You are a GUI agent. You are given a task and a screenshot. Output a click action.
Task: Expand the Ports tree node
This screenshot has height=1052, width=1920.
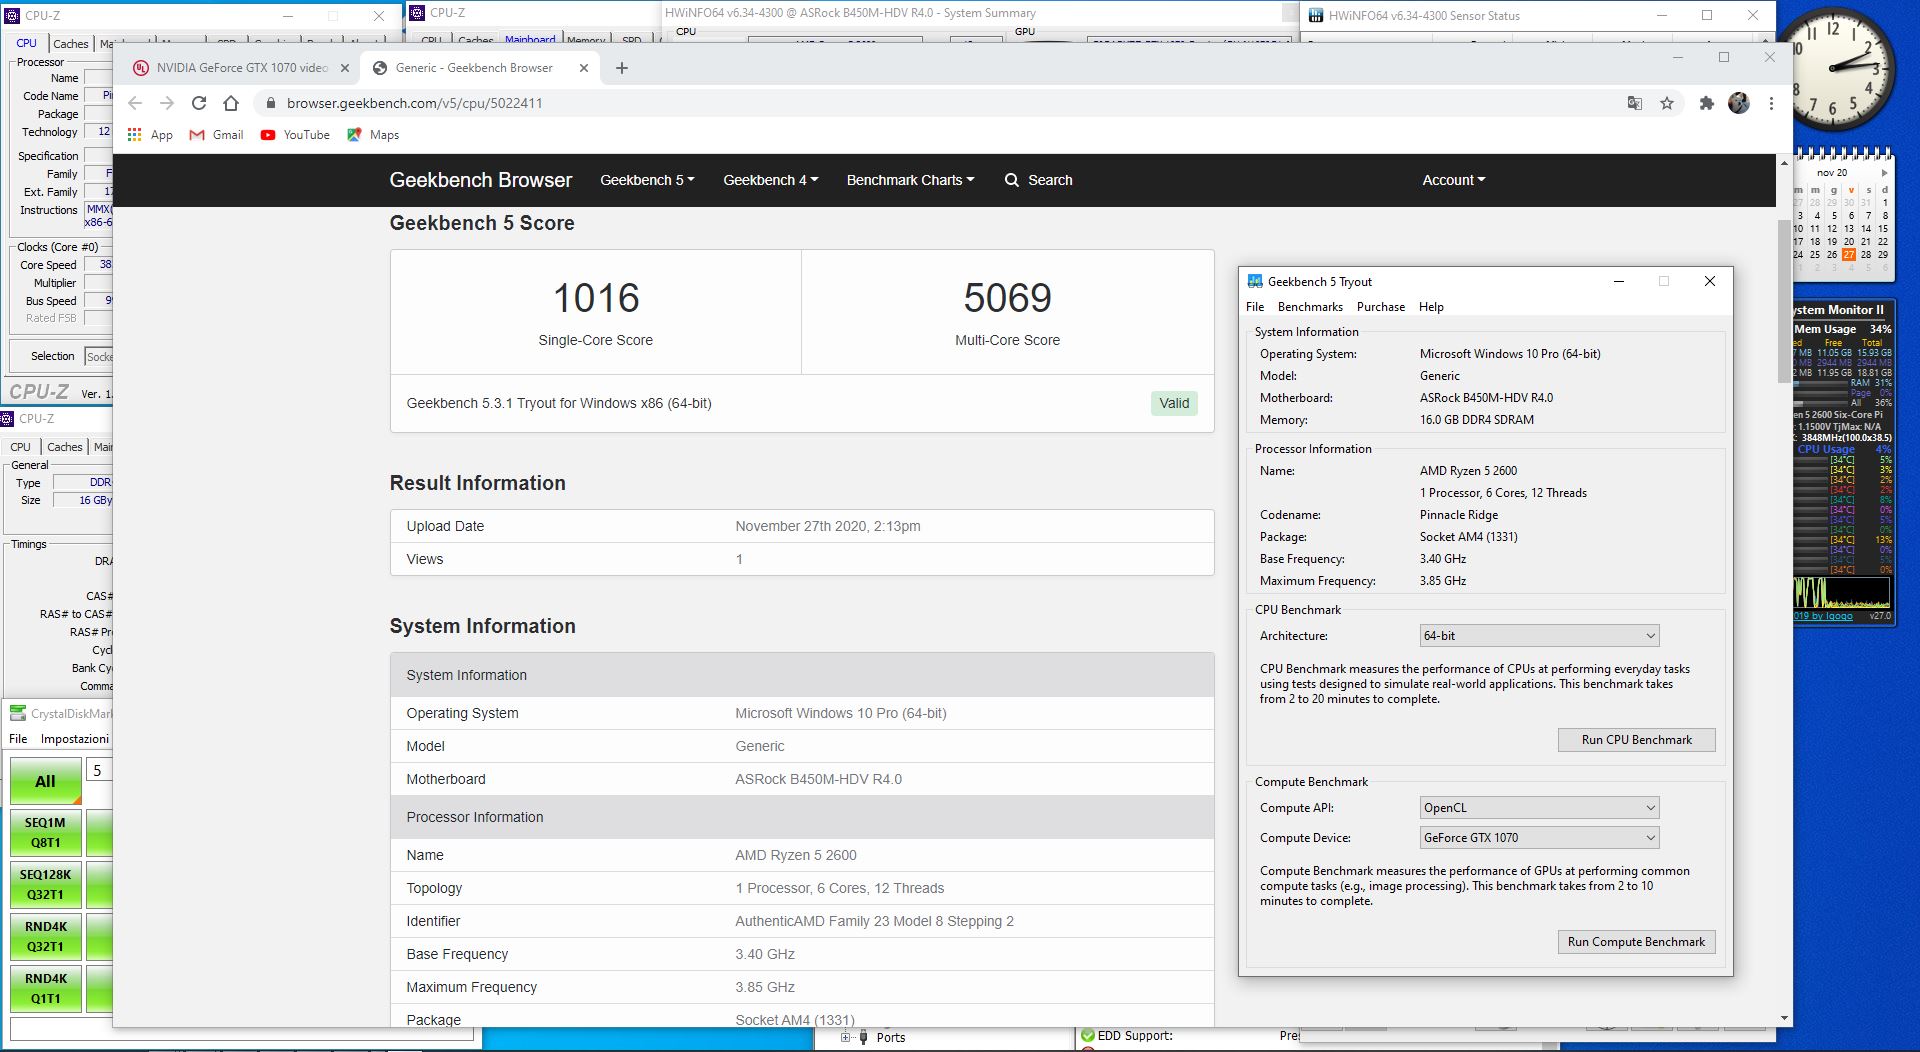point(846,1037)
